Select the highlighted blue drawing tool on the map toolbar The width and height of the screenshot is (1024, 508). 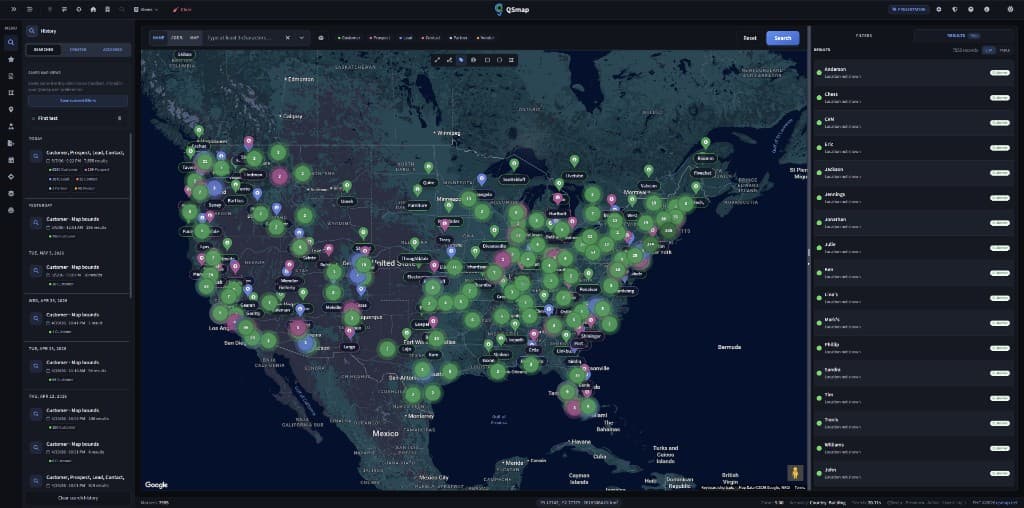coord(461,60)
